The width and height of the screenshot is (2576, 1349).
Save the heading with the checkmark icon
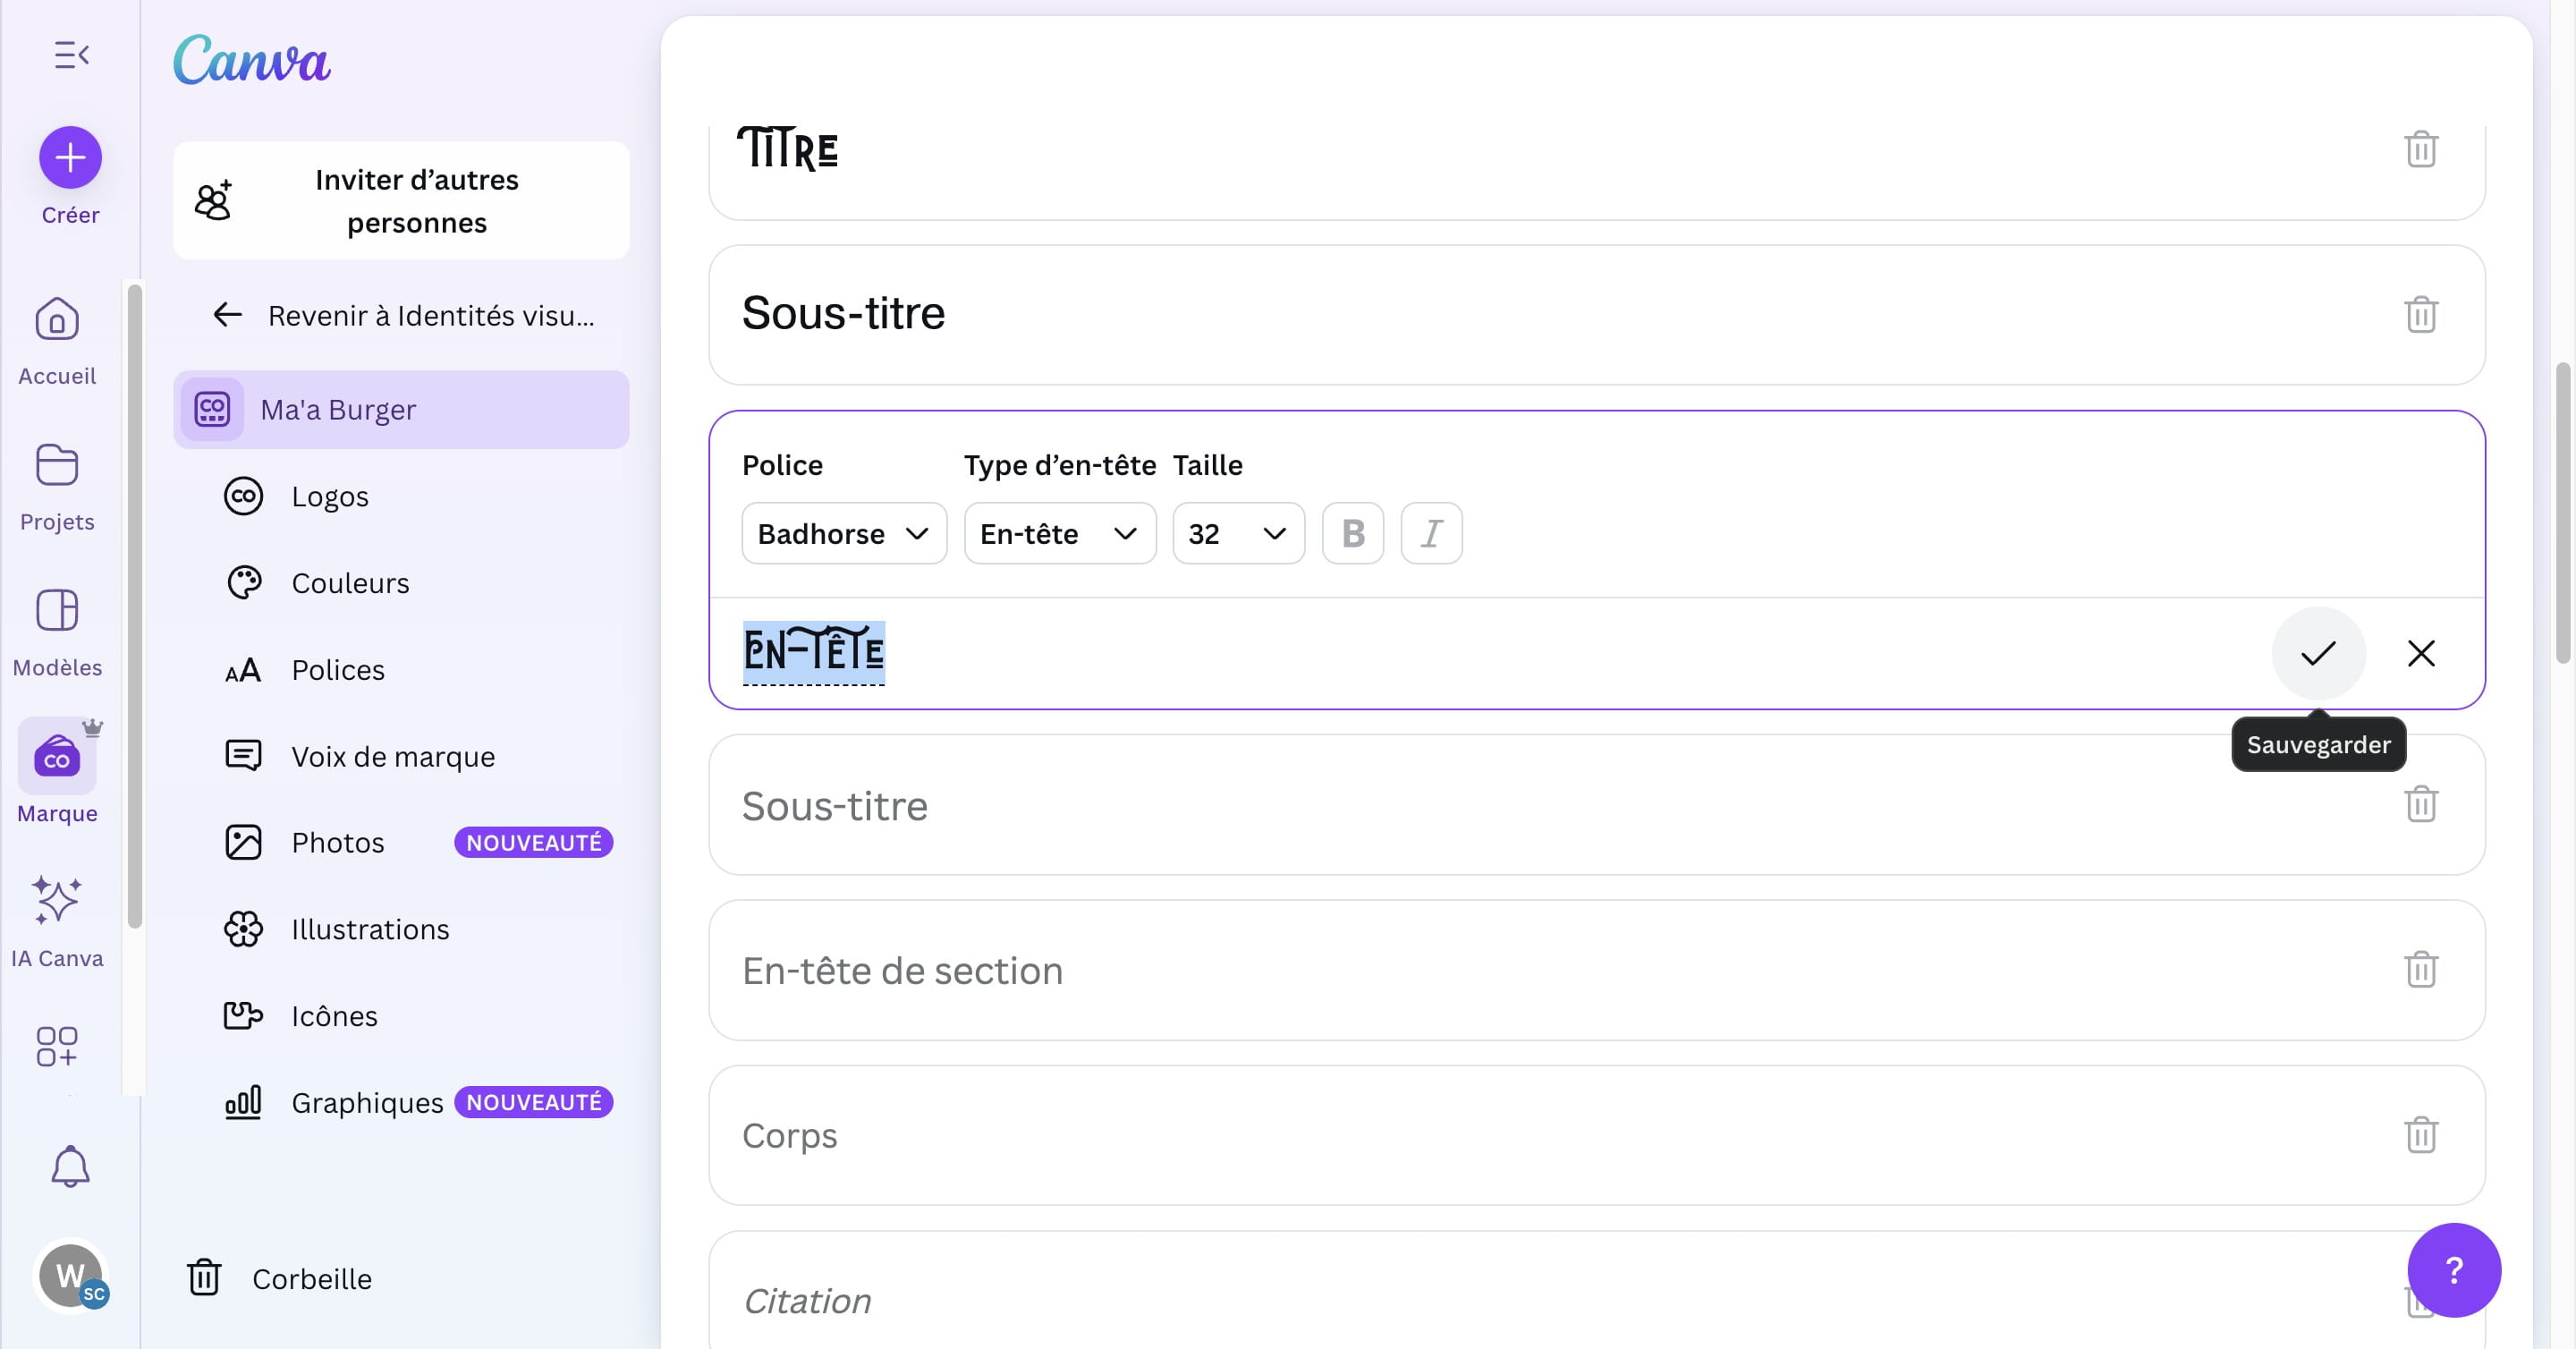(2318, 653)
